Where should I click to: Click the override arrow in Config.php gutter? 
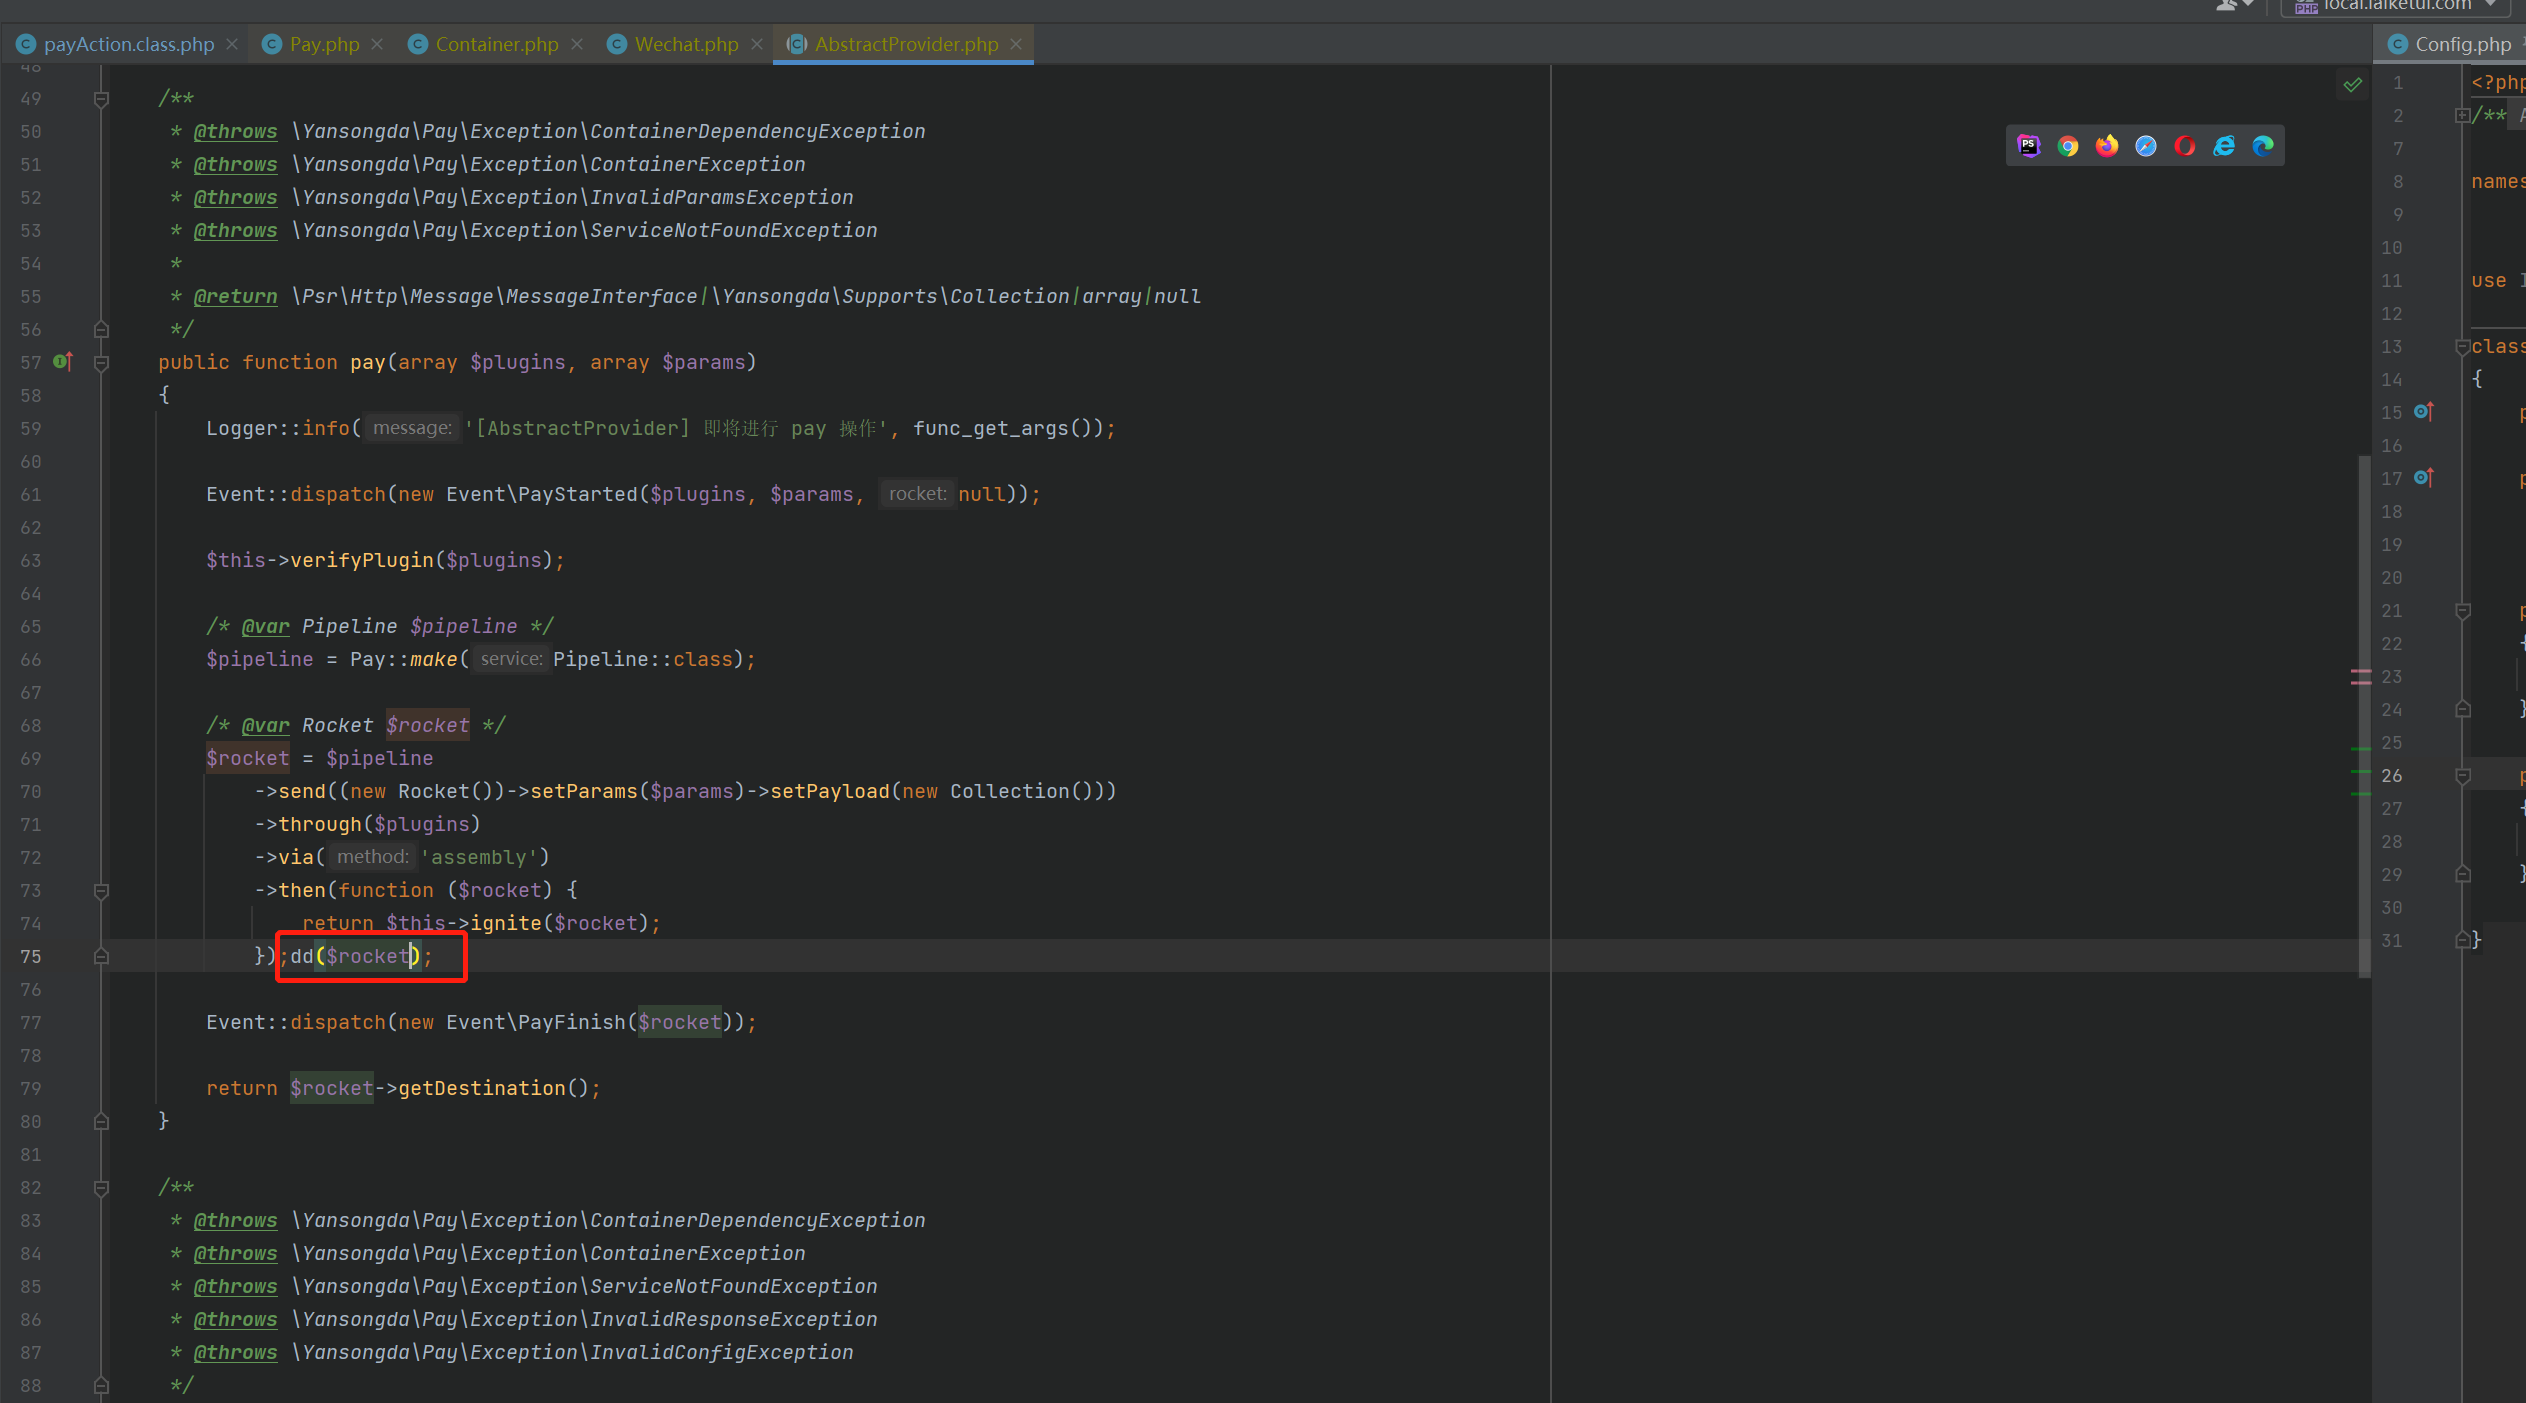coord(2424,412)
